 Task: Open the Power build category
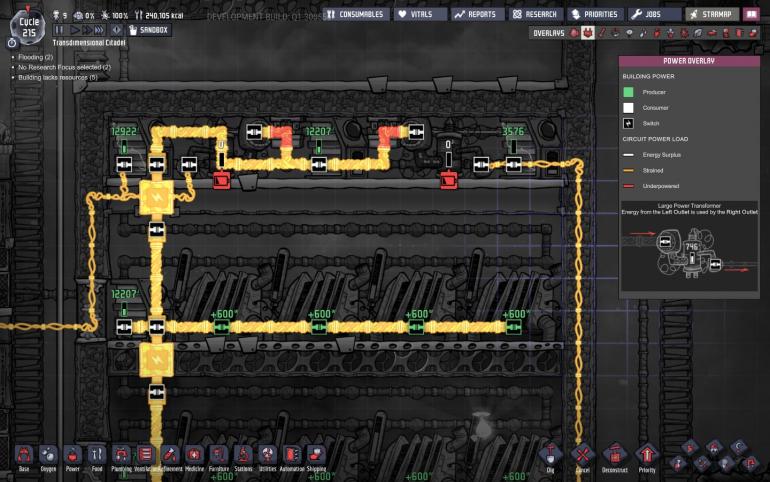pyautogui.click(x=72, y=455)
